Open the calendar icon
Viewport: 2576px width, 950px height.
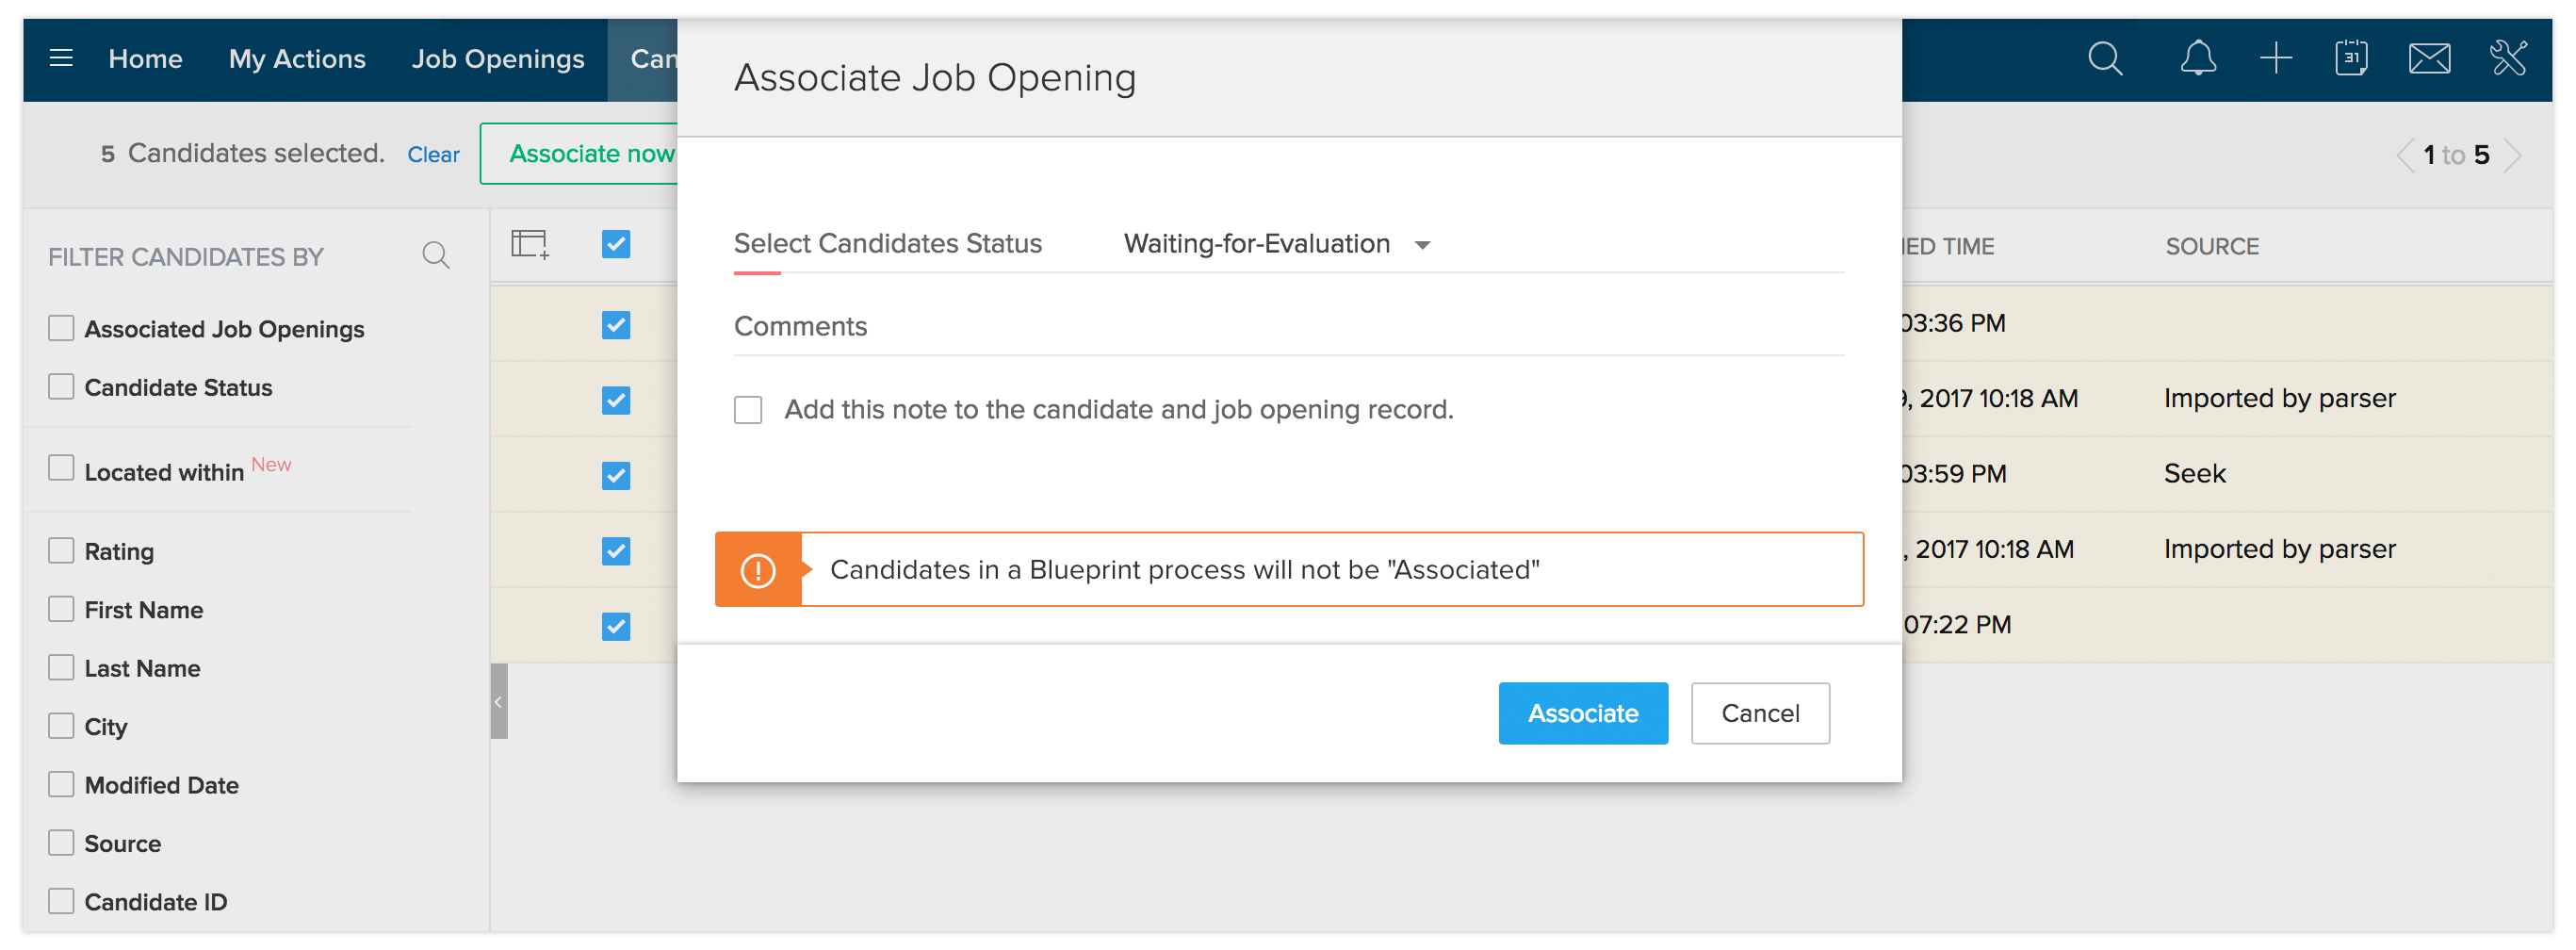[x=2350, y=58]
